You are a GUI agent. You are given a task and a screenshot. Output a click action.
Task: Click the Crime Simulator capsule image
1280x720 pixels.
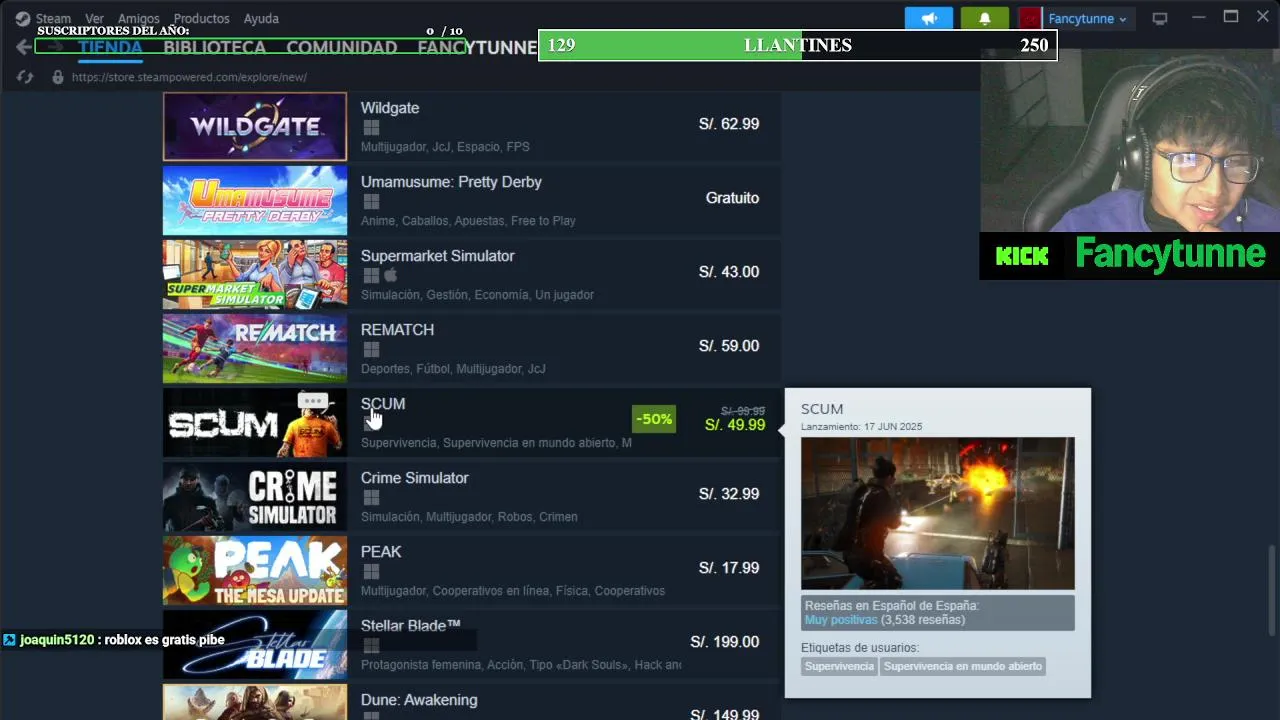click(x=255, y=496)
